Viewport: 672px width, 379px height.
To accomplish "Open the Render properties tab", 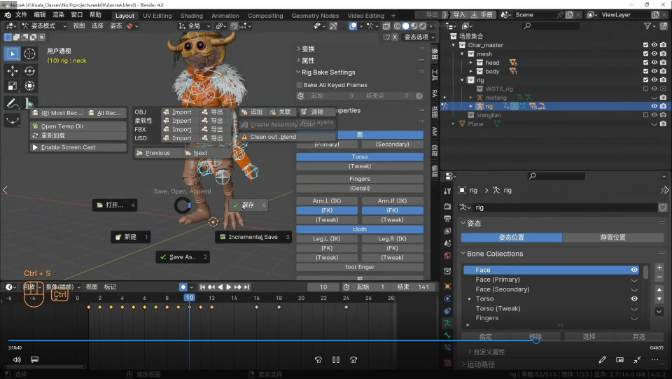I will [x=447, y=206].
